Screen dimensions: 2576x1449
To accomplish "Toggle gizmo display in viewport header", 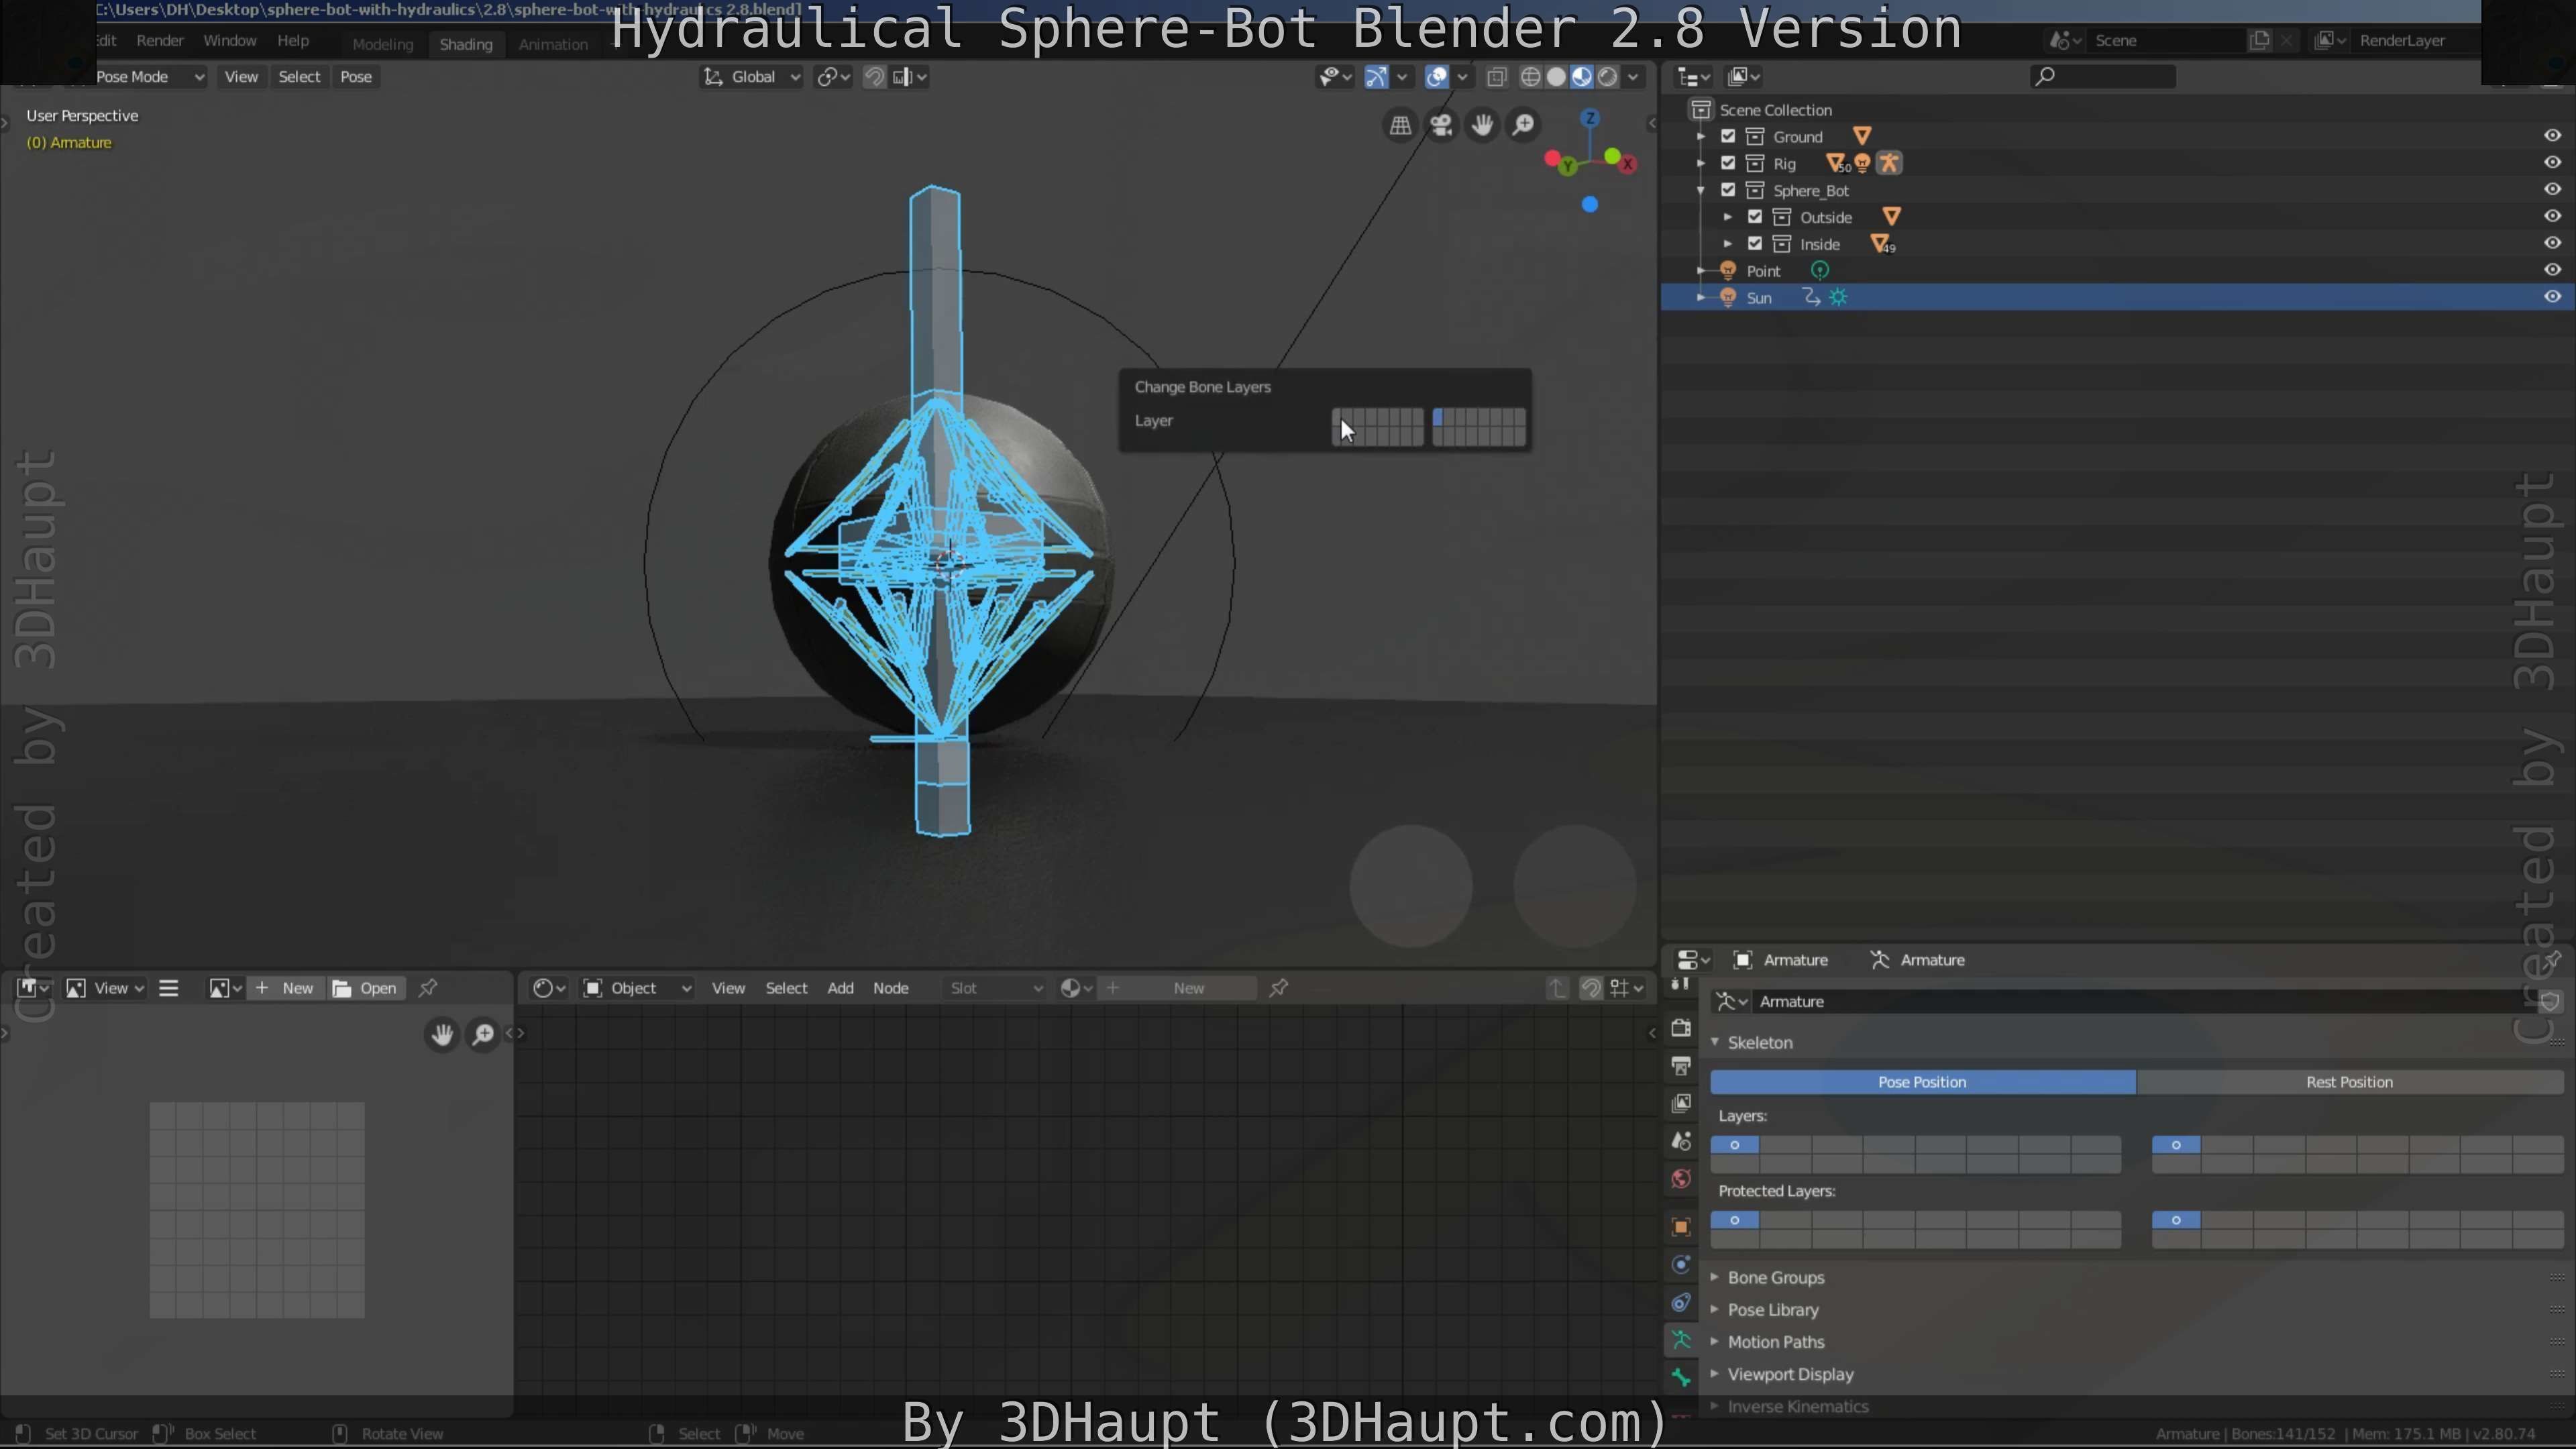I will [x=1376, y=77].
